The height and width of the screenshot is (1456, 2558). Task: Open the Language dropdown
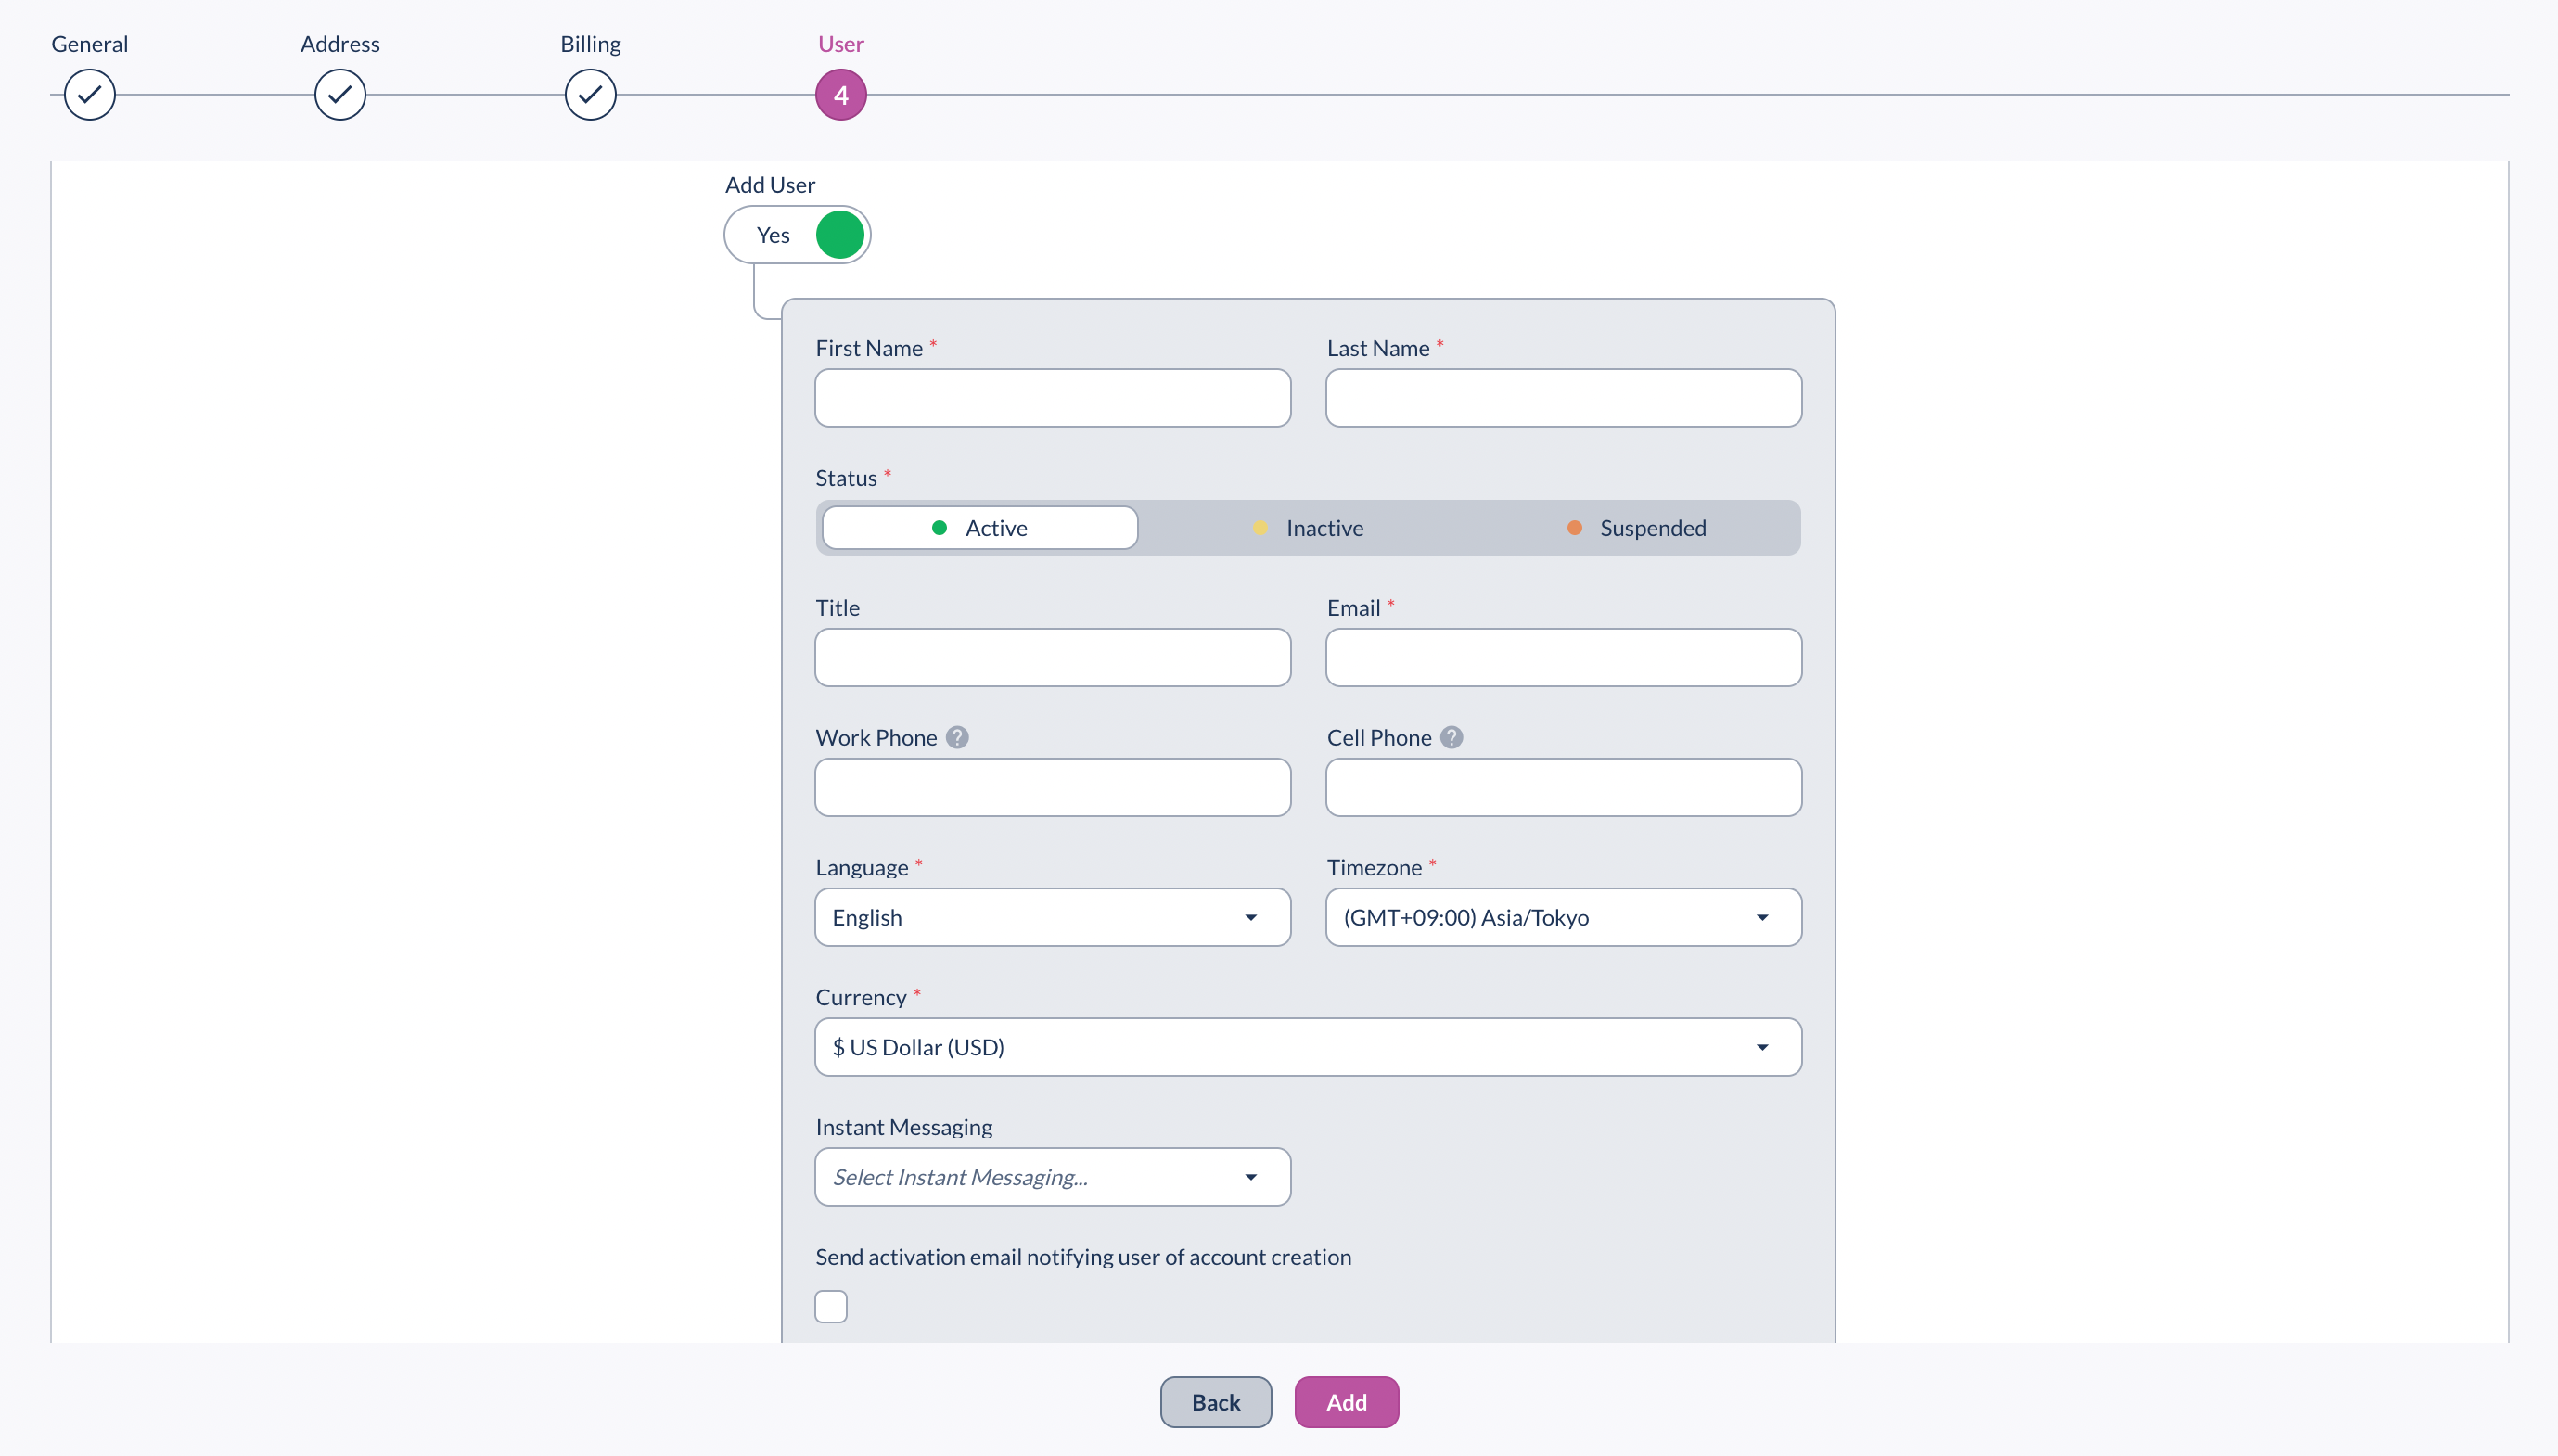point(1052,917)
